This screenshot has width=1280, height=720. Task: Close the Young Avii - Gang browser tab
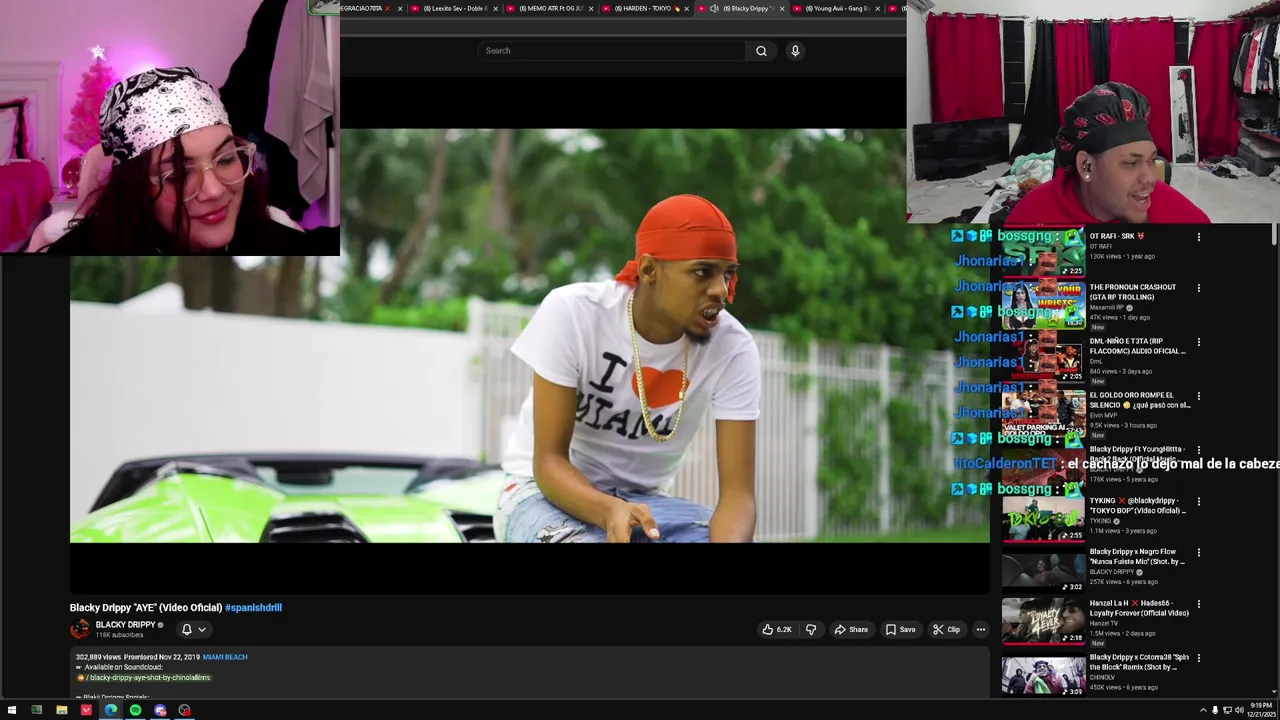(877, 8)
